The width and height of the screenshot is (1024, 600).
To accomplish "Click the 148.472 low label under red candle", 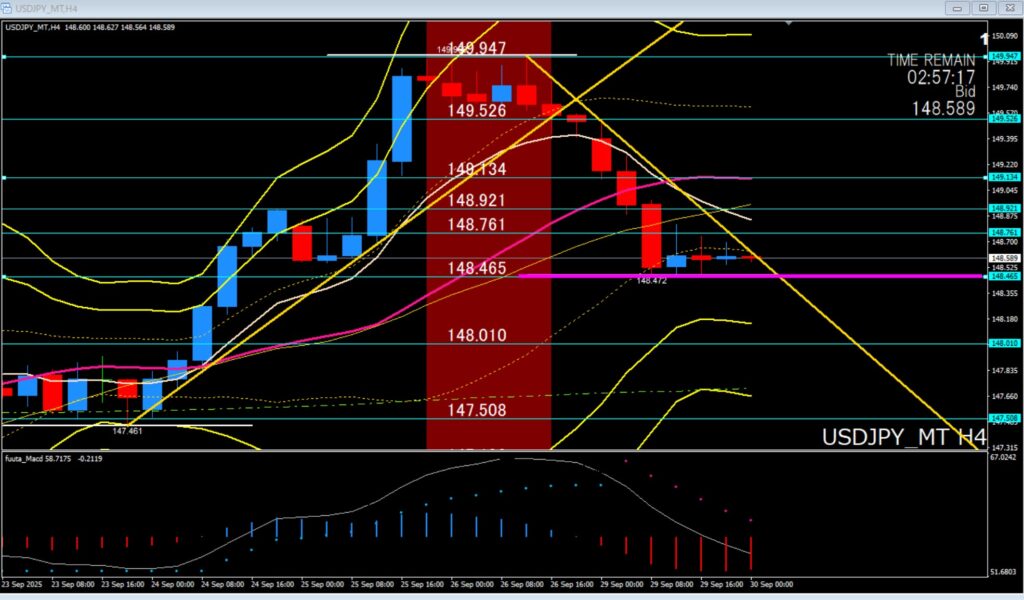I will [x=651, y=281].
